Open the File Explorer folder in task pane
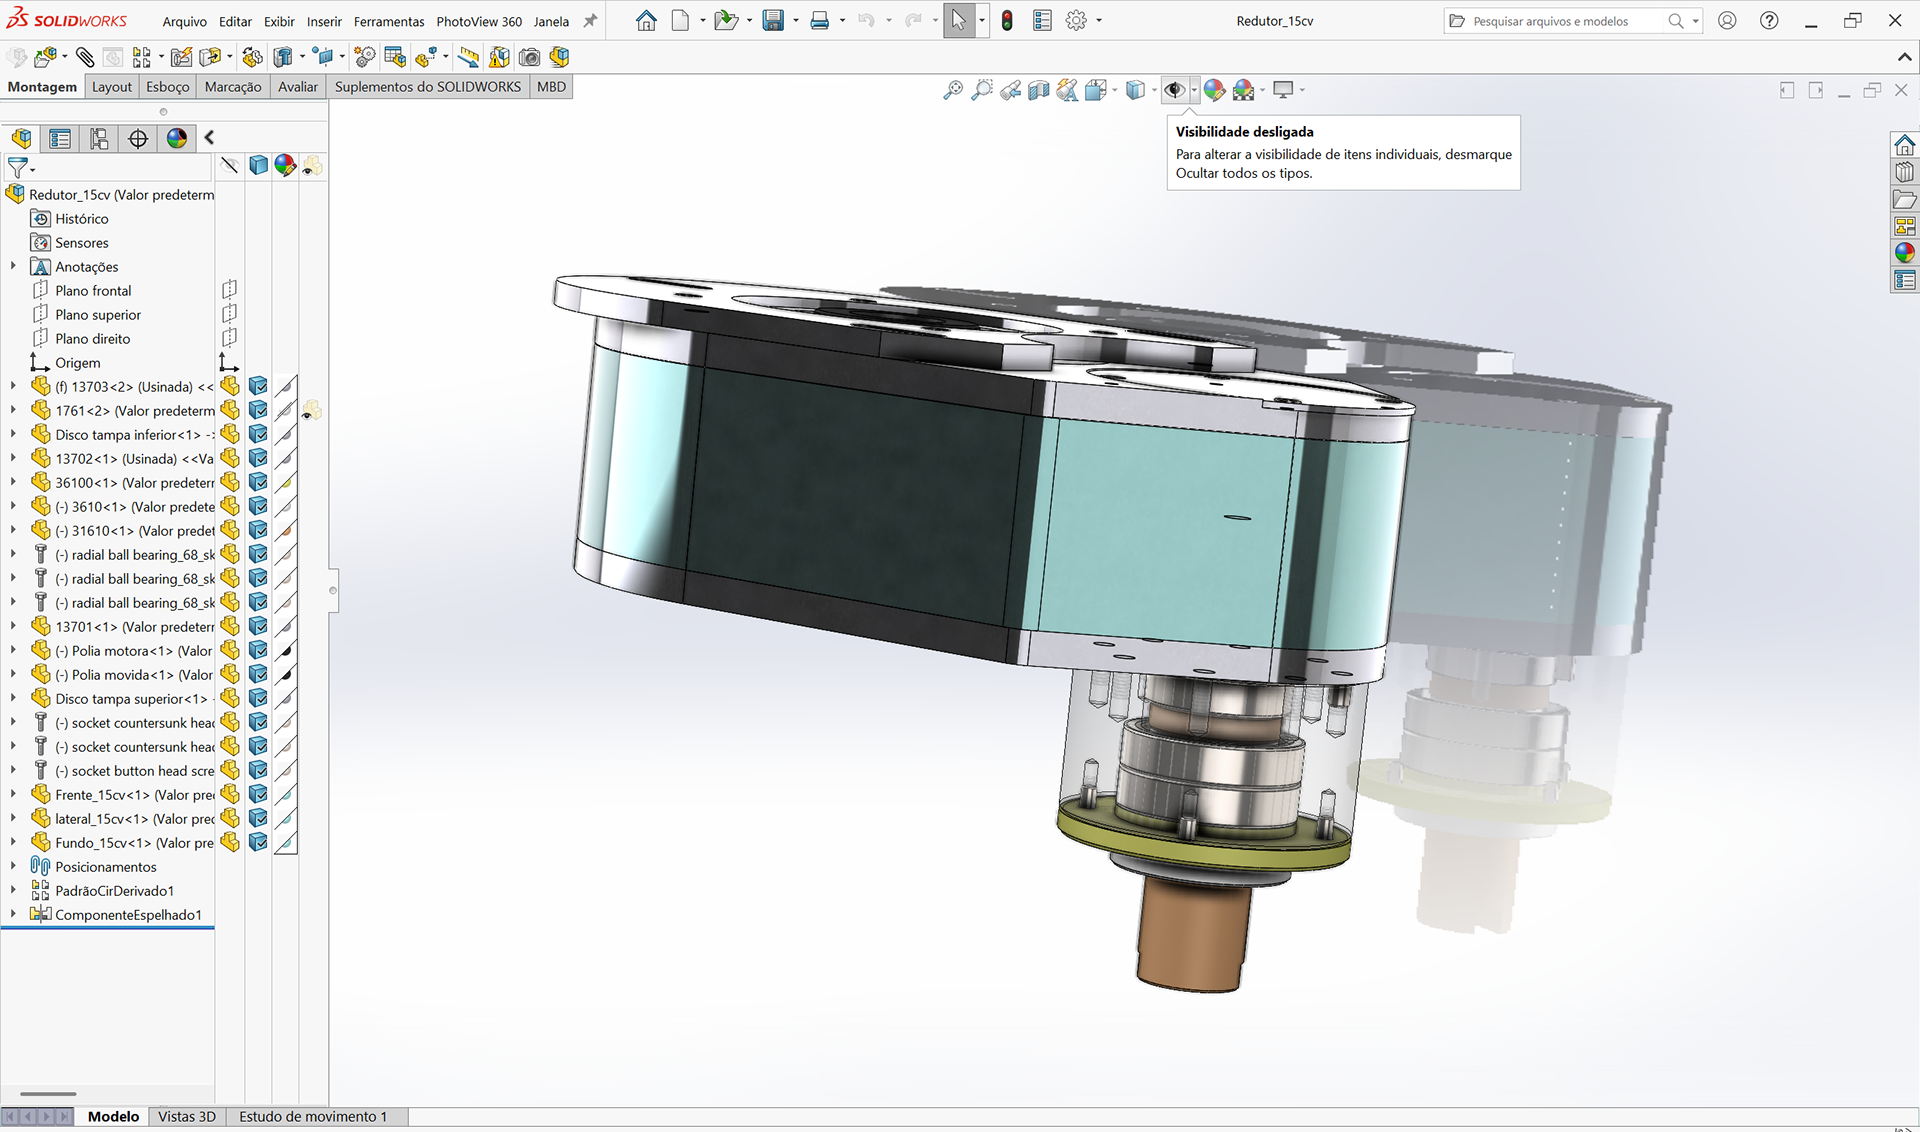Screen dimensions: 1920x1132 point(1904,199)
